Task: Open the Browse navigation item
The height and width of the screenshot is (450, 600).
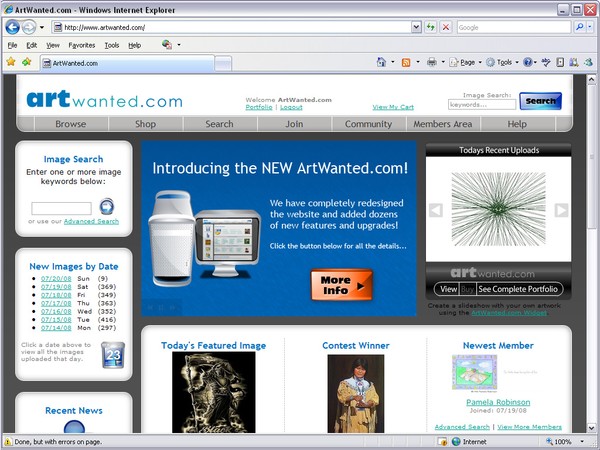Action: point(71,124)
